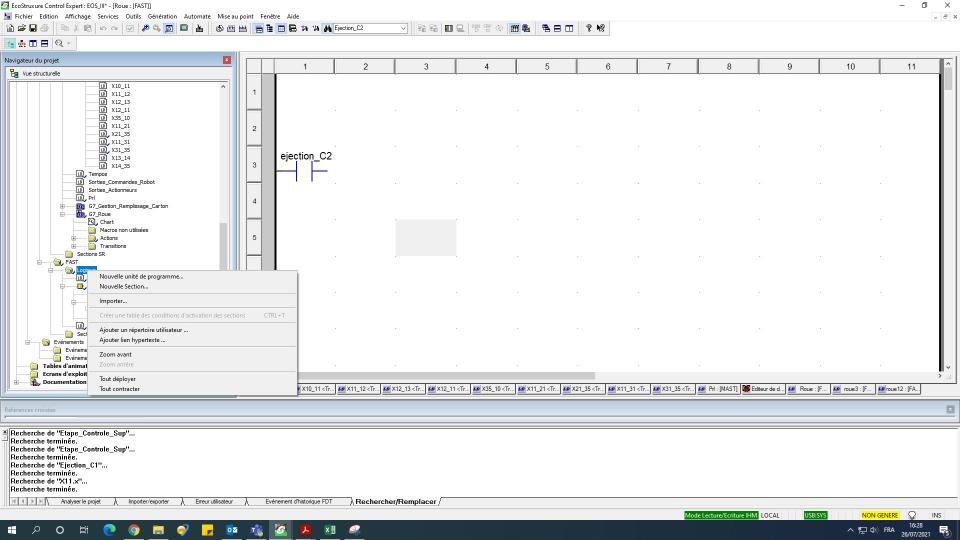Switch to the Analyser le projet tab

click(x=80, y=501)
